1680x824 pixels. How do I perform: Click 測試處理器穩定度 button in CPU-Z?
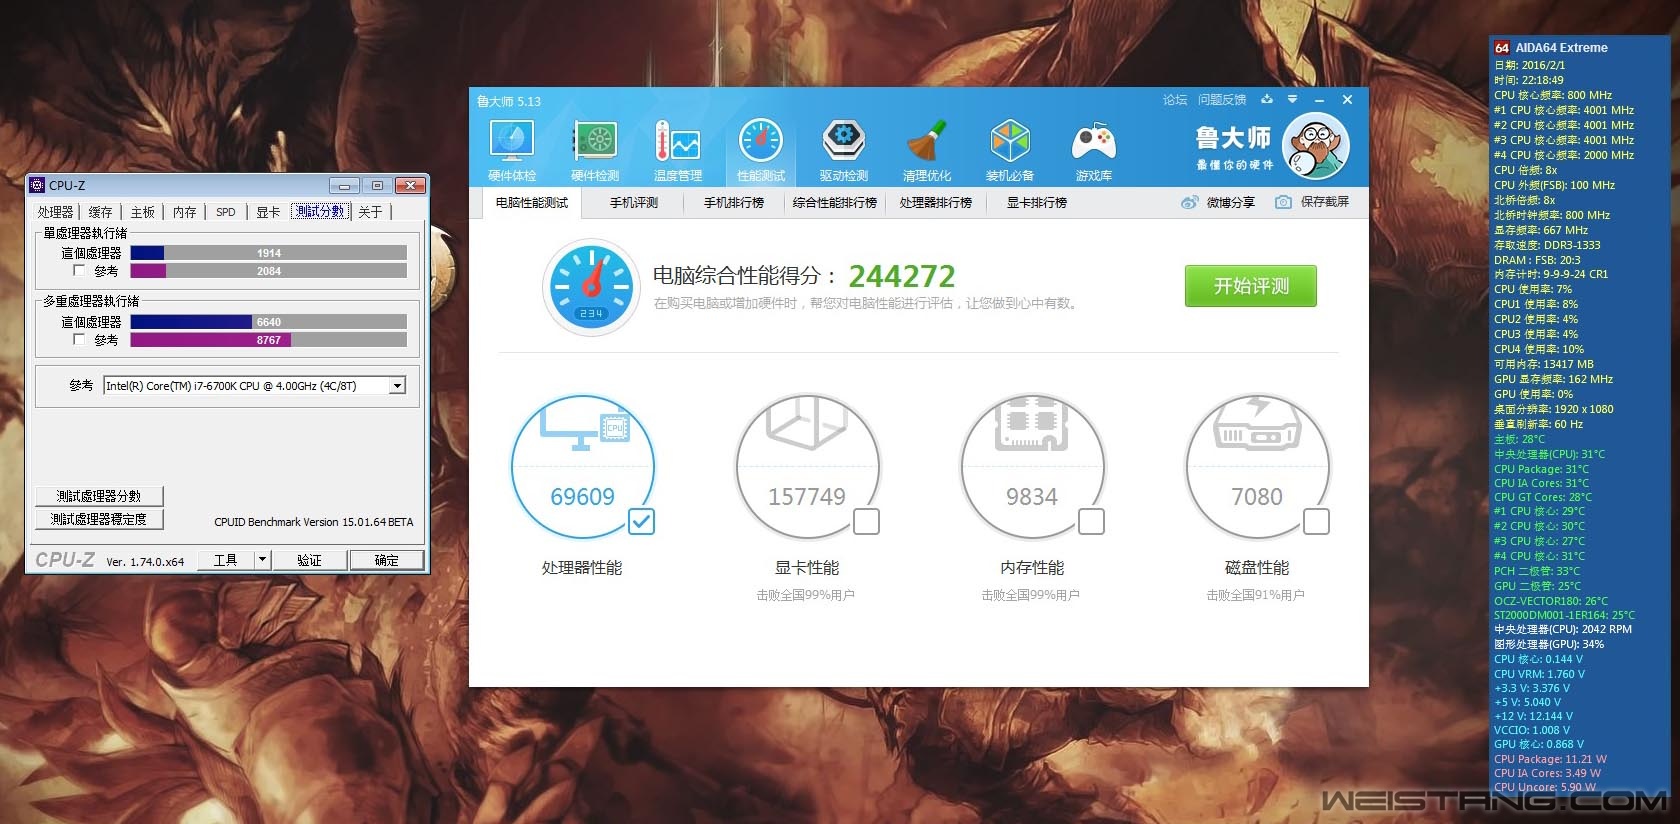coord(99,519)
